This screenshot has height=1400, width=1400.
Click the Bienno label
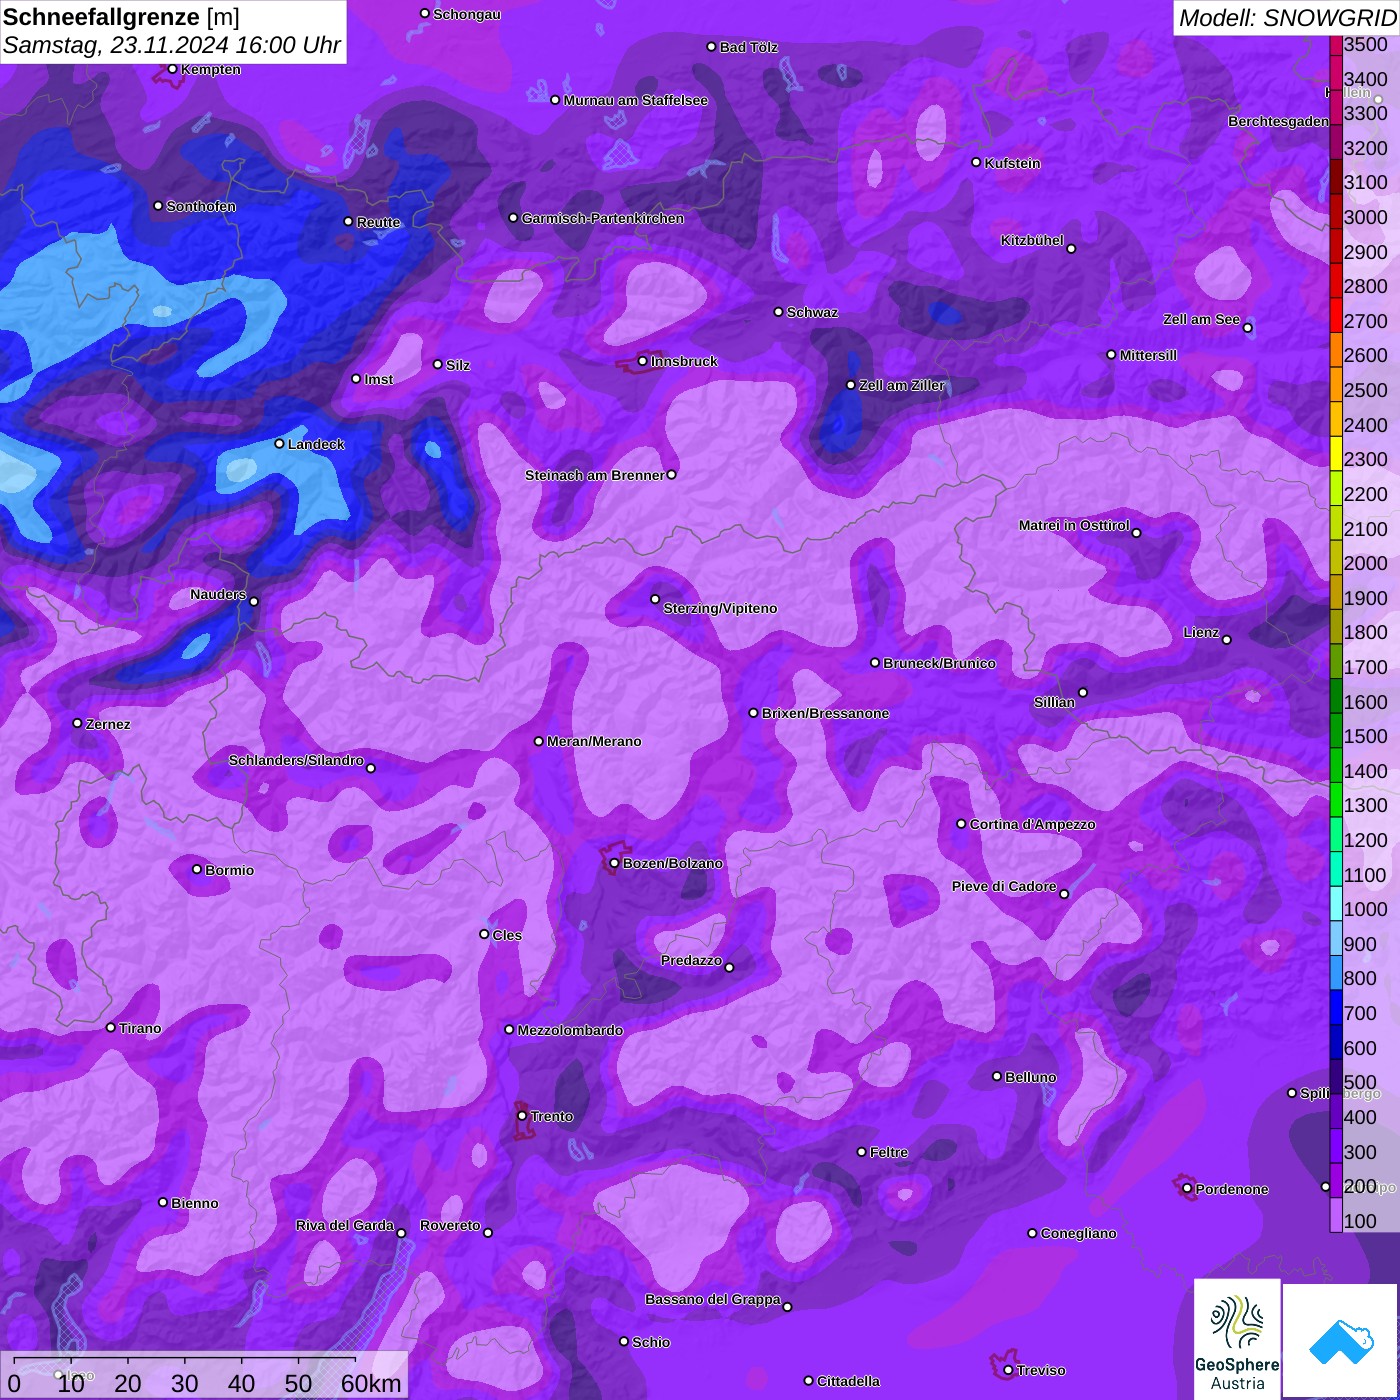(x=195, y=1203)
